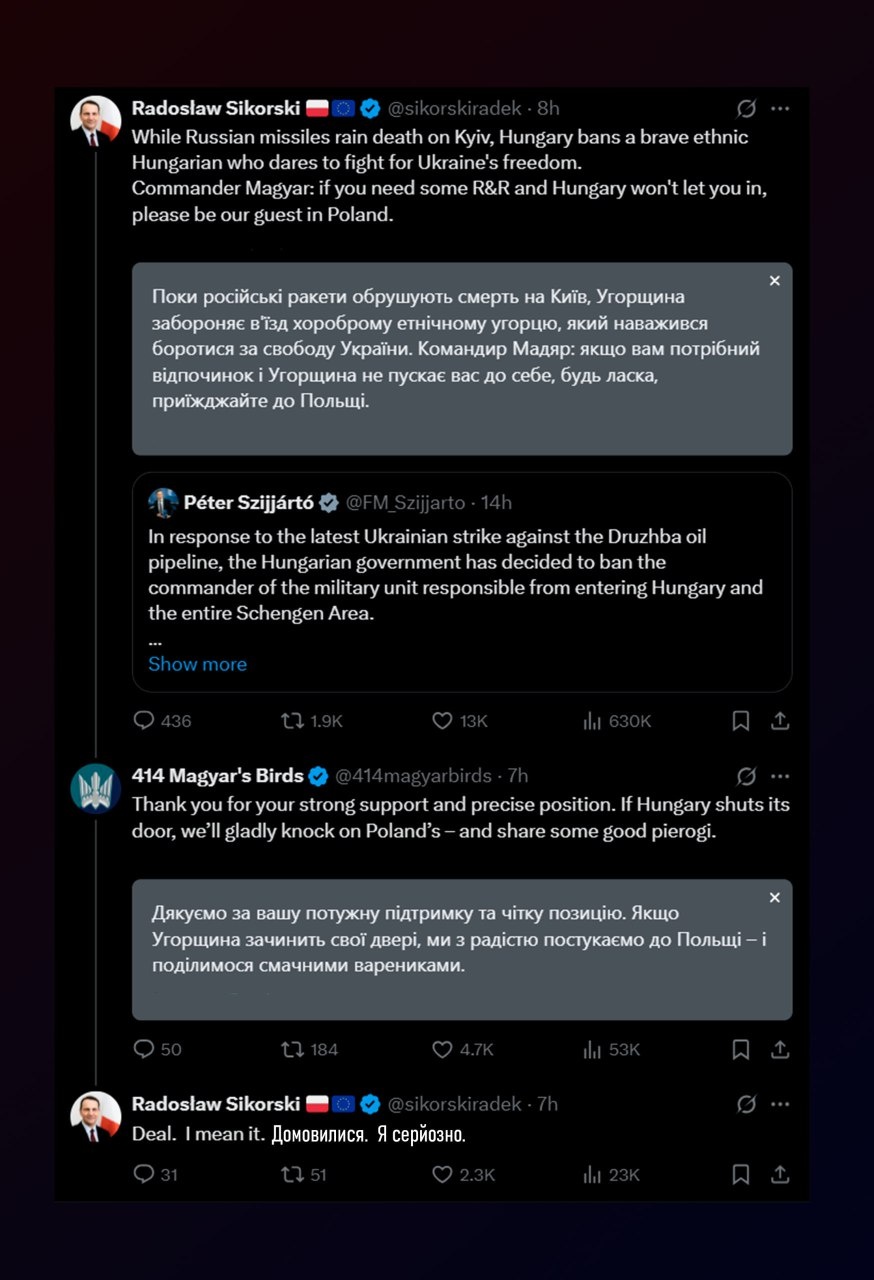The image size is (874, 1280).
Task: Open more options on Magyar's Birds tweet
Action: [x=781, y=776]
